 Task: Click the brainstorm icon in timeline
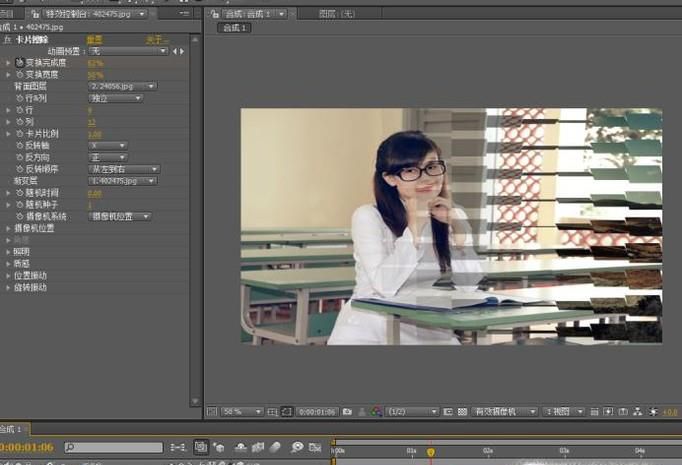click(297, 448)
